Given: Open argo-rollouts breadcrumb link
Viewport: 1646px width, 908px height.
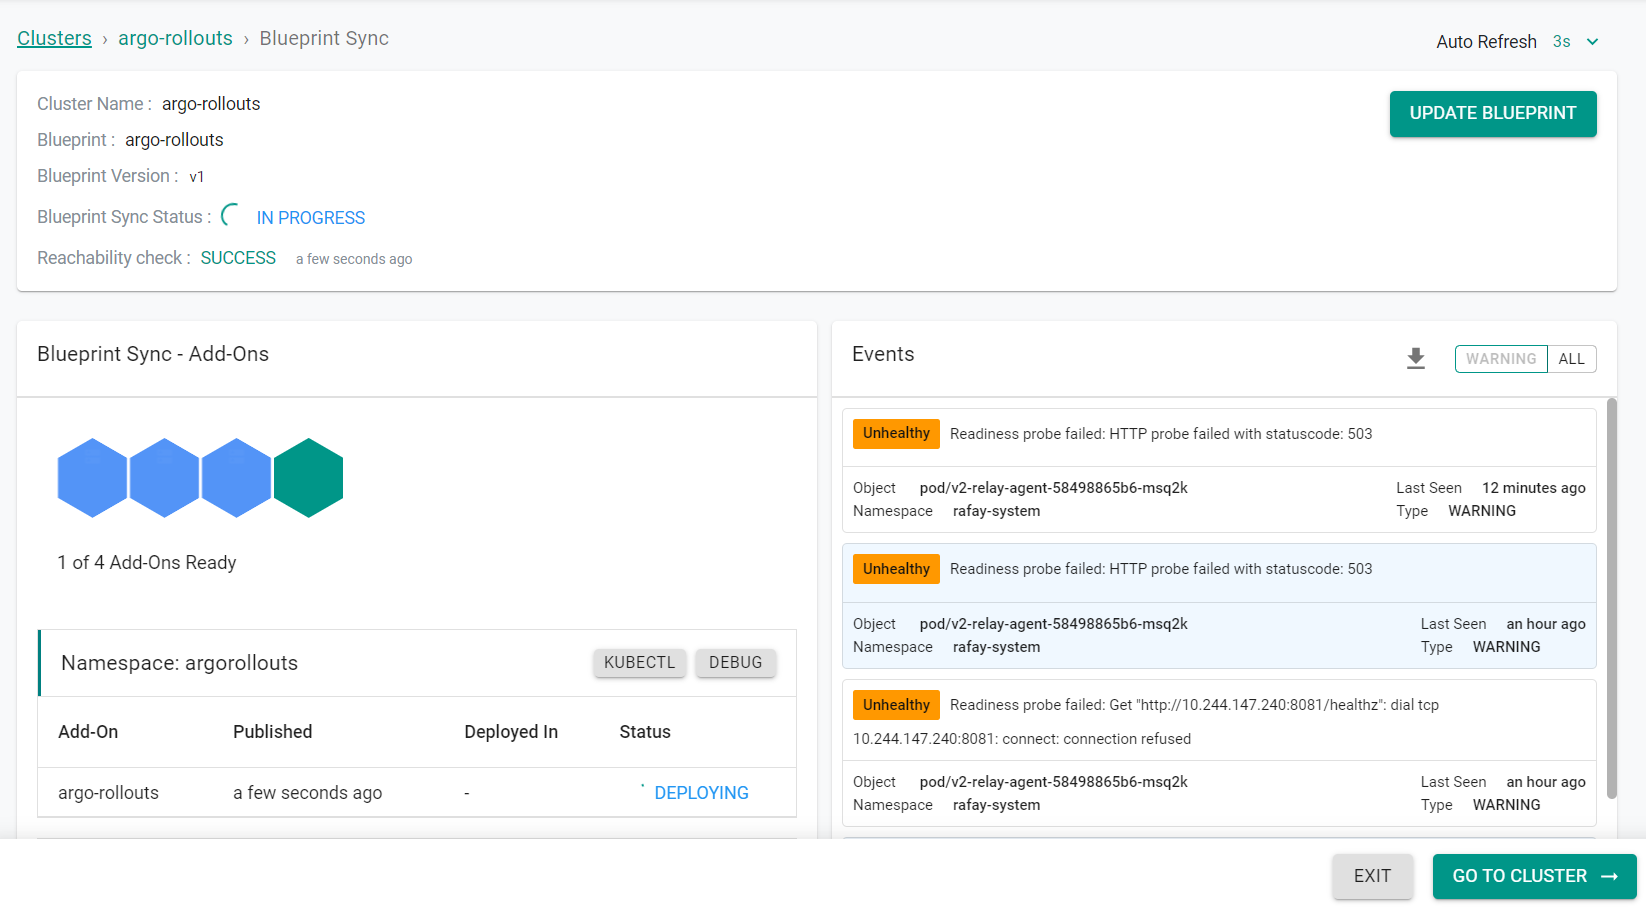Looking at the screenshot, I should (x=175, y=38).
